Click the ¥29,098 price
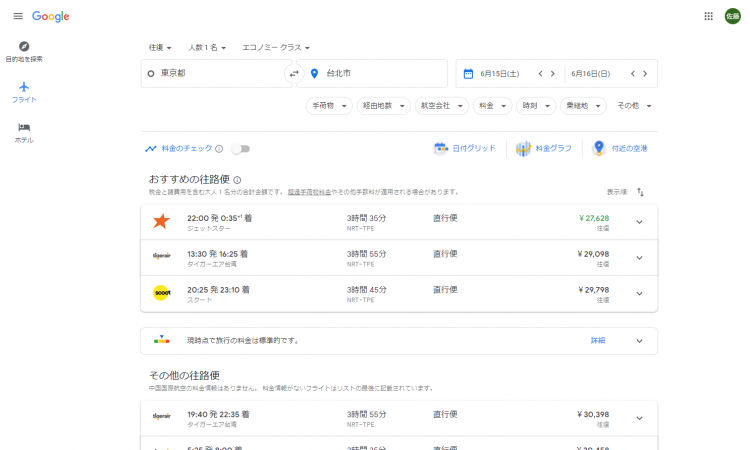The width and height of the screenshot is (750, 450). pyautogui.click(x=593, y=254)
